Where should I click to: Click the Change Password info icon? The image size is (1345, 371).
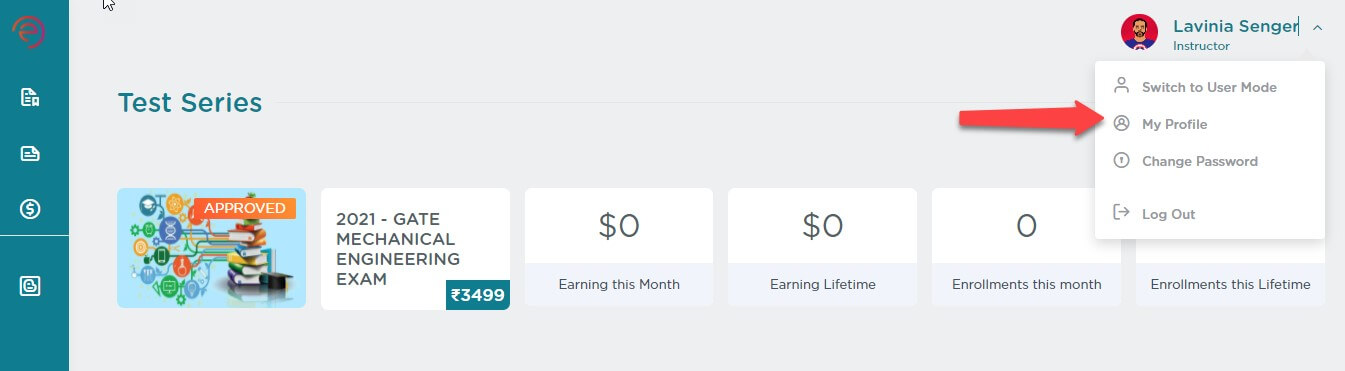1121,161
